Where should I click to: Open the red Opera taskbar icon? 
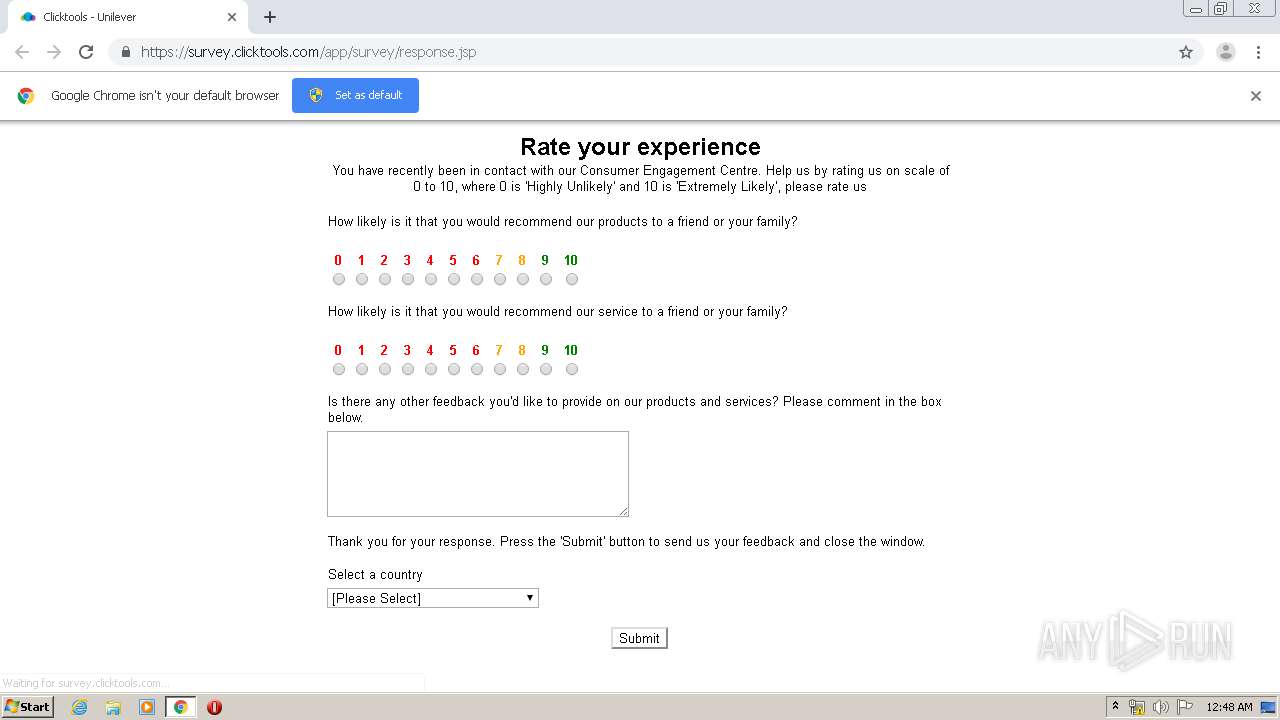(x=214, y=707)
